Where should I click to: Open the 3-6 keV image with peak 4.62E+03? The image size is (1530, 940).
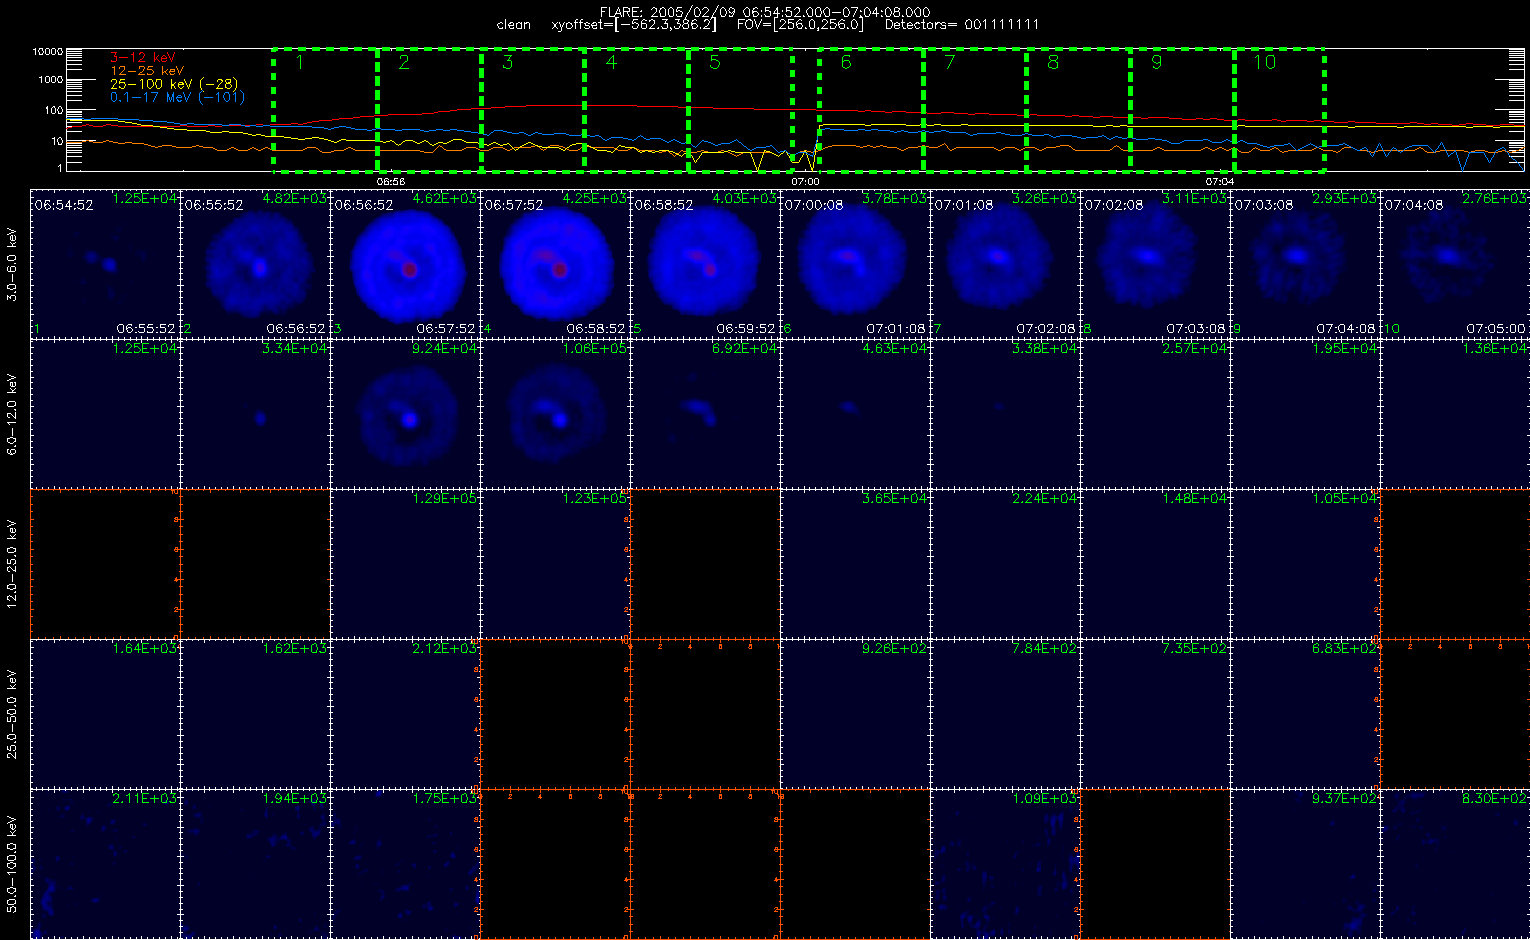pyautogui.click(x=405, y=263)
